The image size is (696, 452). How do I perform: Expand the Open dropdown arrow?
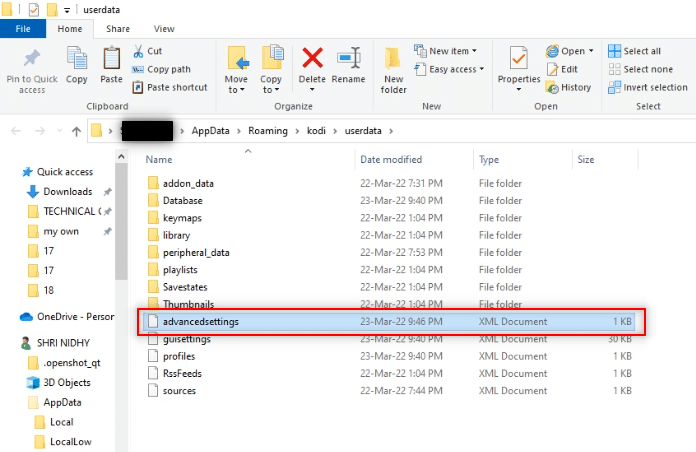coord(591,51)
